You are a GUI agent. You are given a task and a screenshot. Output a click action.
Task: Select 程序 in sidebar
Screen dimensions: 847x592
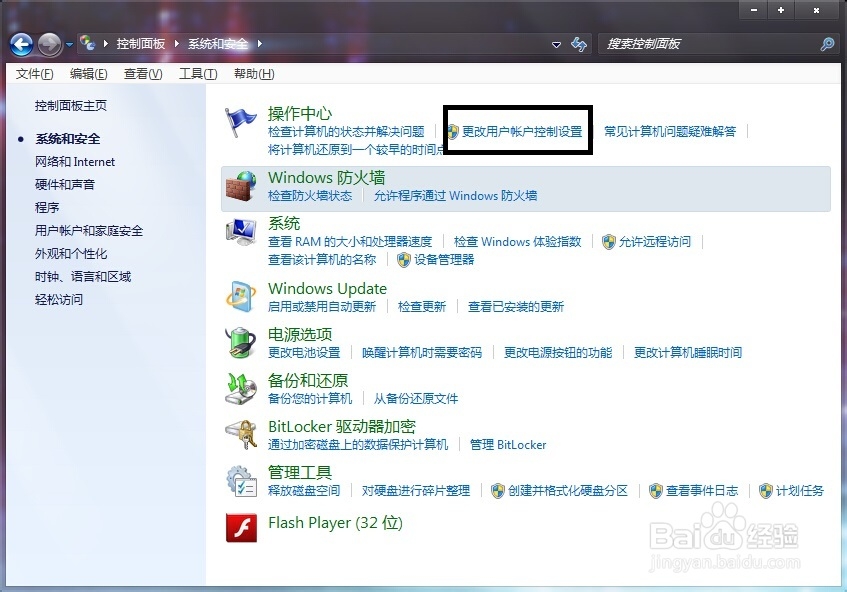point(47,208)
